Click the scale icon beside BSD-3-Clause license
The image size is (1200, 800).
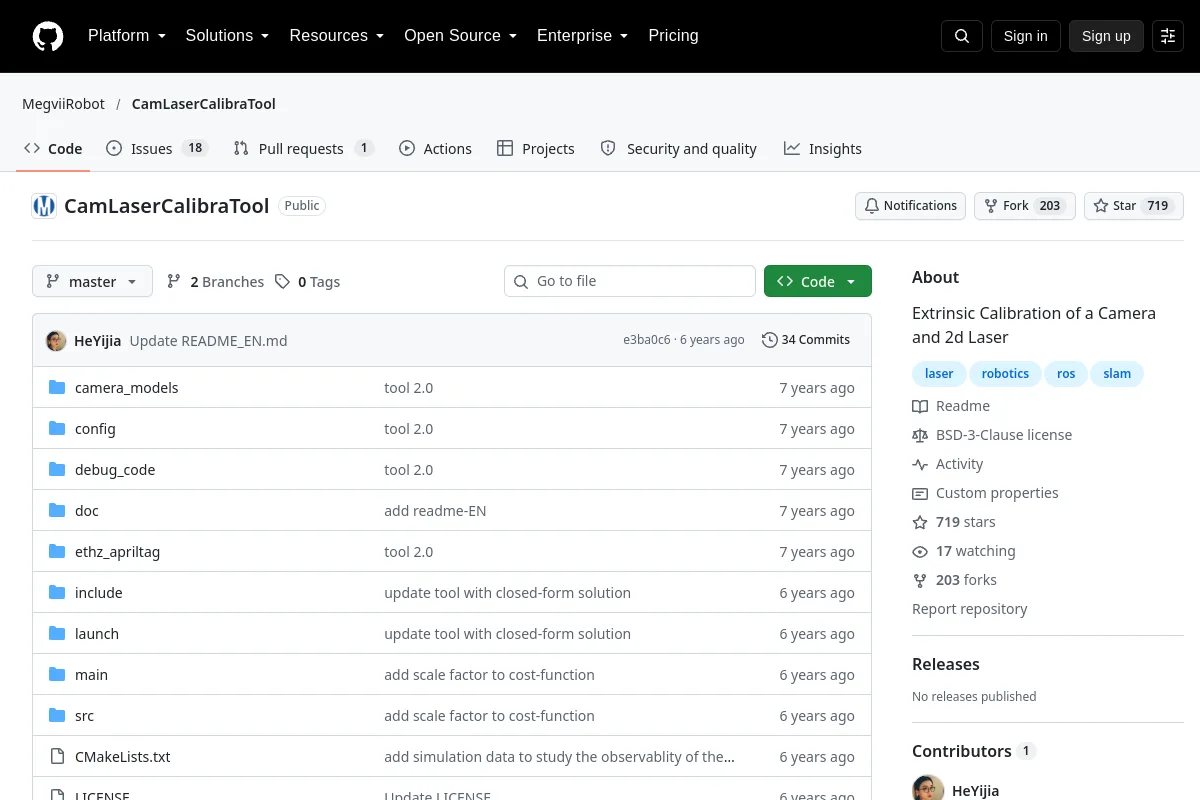(x=920, y=435)
